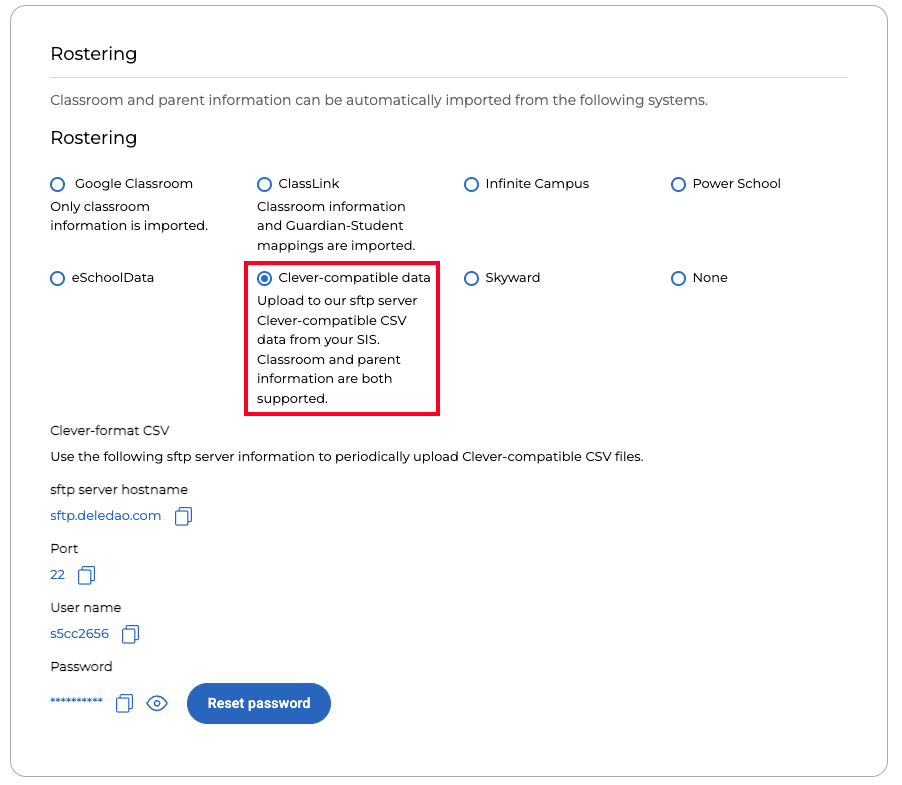Select eSchoolData rostering option
This screenshot has height=785, width=902.
(58, 279)
